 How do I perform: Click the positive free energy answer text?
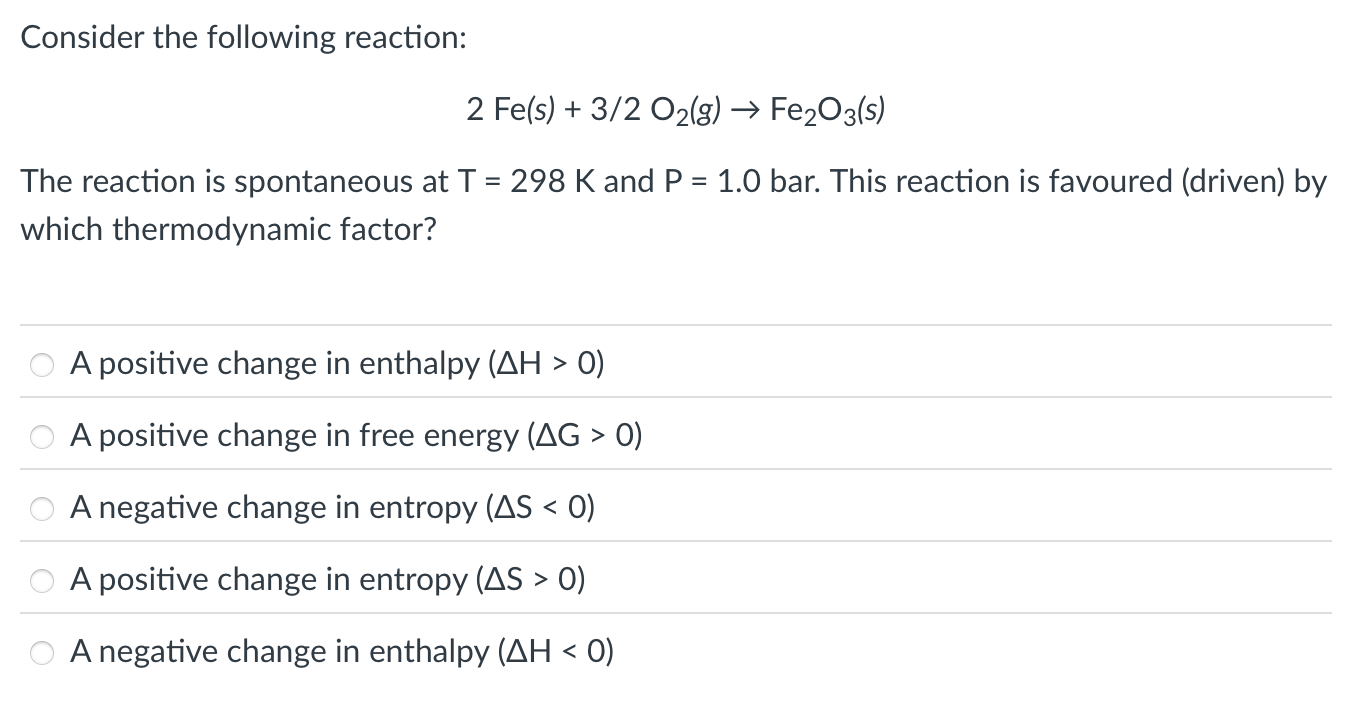click(355, 436)
